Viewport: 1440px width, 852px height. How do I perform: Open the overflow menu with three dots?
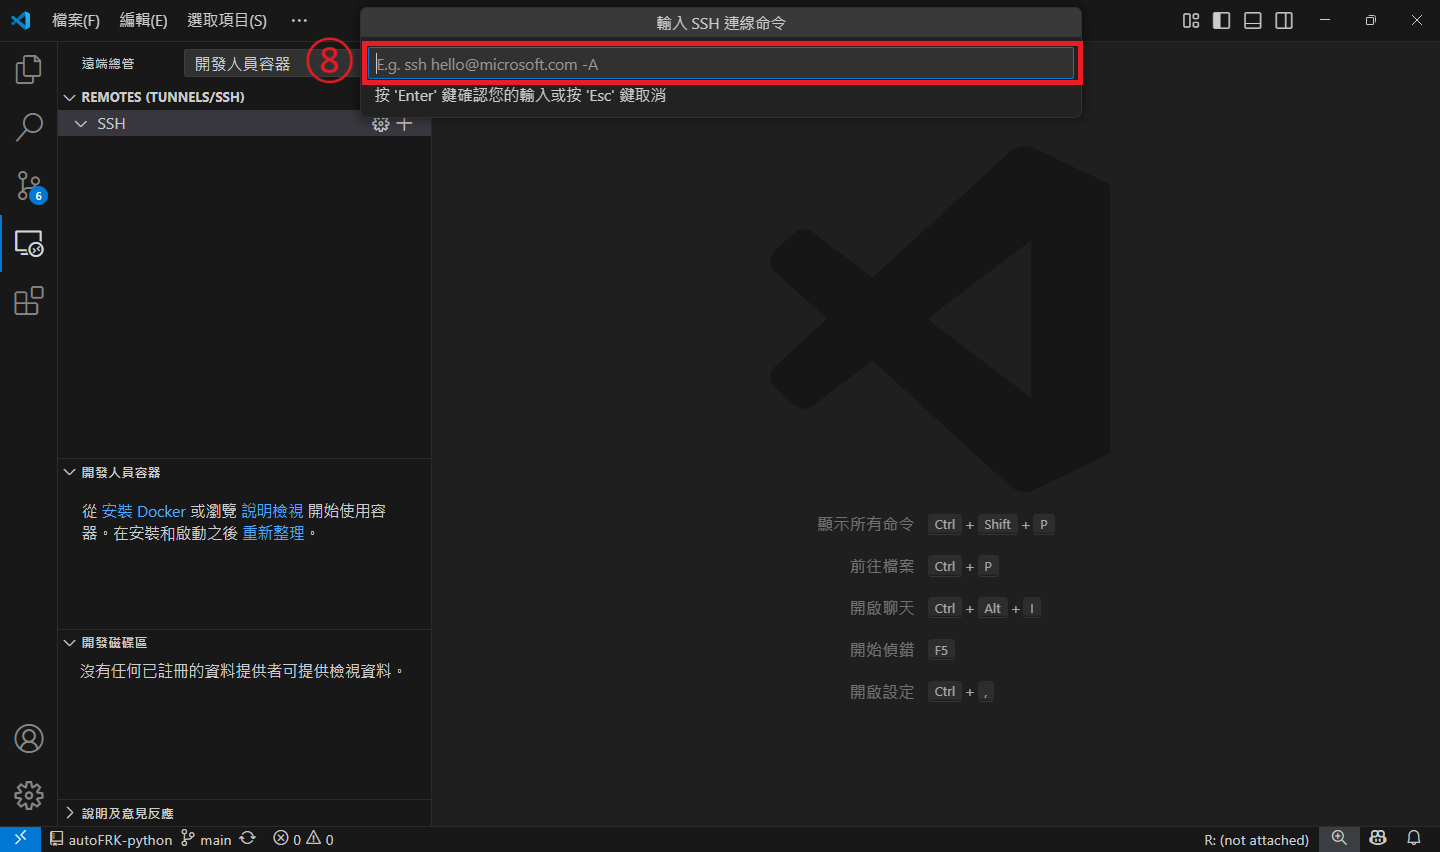coord(299,20)
